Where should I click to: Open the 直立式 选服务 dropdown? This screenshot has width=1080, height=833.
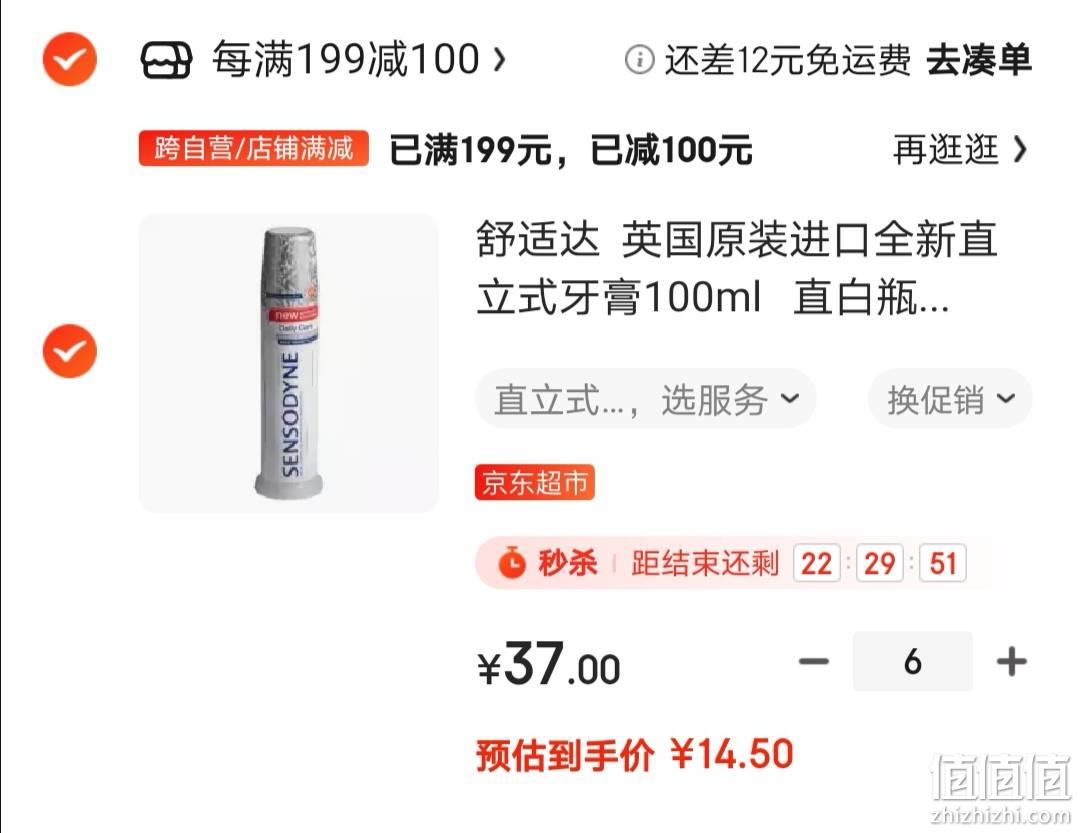coord(645,399)
